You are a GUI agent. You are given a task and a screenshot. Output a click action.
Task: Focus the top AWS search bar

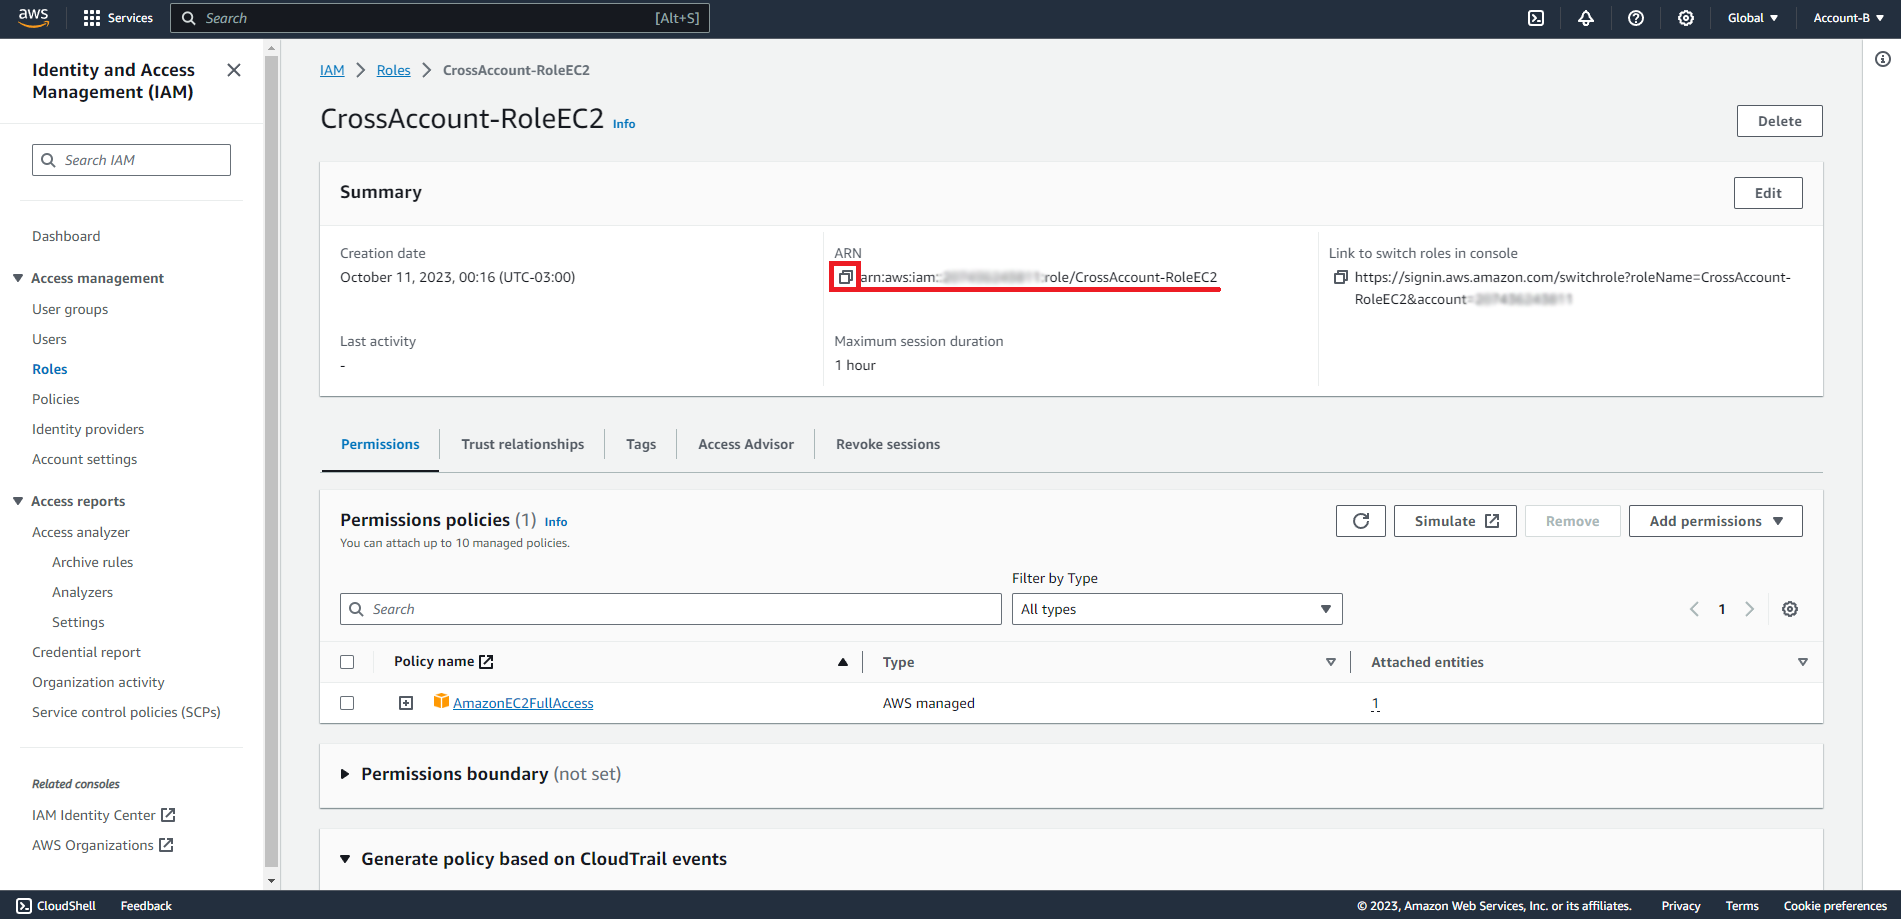[440, 18]
